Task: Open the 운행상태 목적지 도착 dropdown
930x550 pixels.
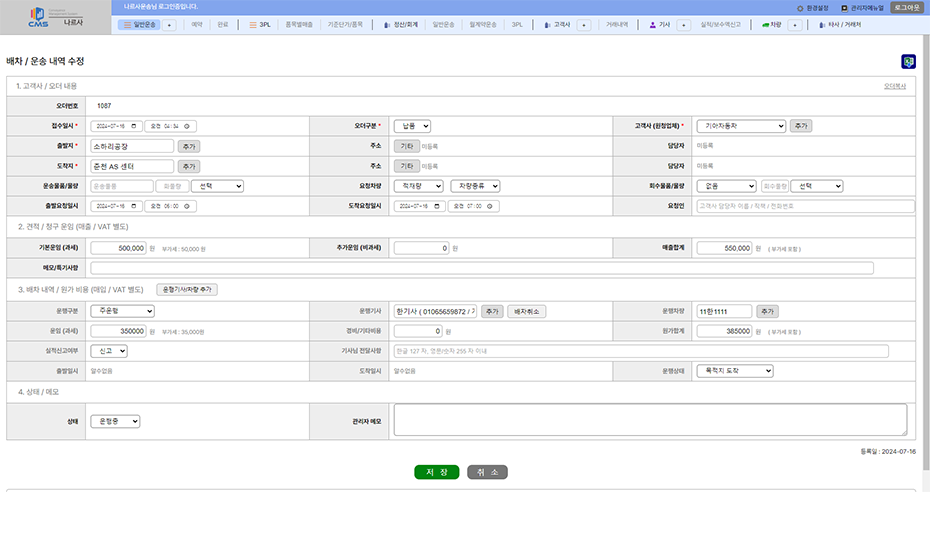Action: coord(735,371)
